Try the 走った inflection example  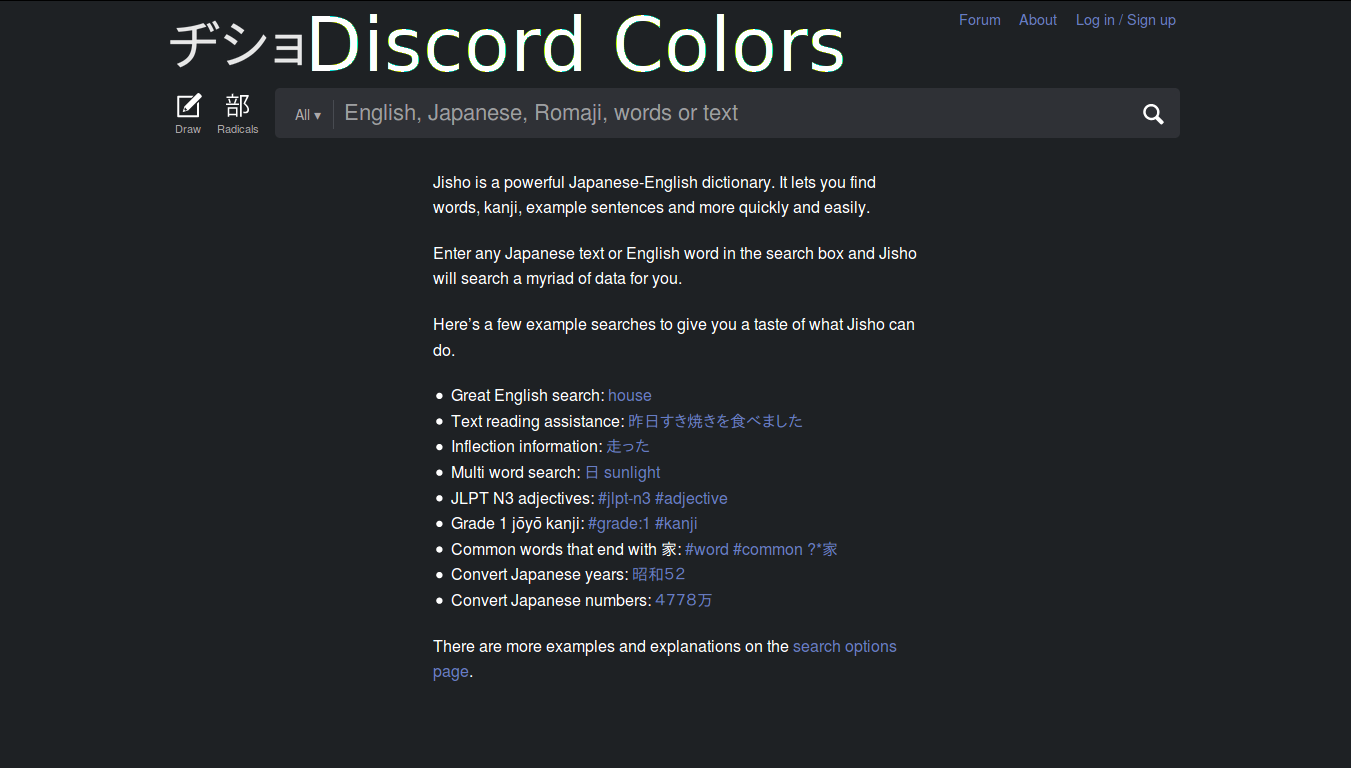click(628, 447)
